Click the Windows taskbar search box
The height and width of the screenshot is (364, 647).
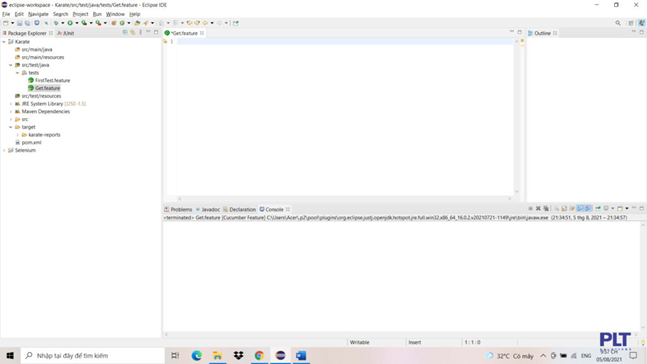(92, 355)
